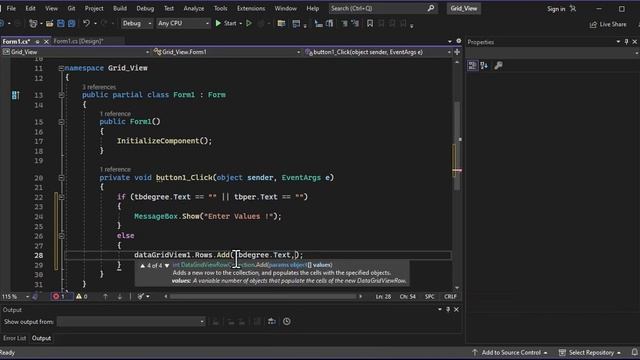Click Select Repository
Viewport: 640px width, 360px height.
[x=591, y=352]
